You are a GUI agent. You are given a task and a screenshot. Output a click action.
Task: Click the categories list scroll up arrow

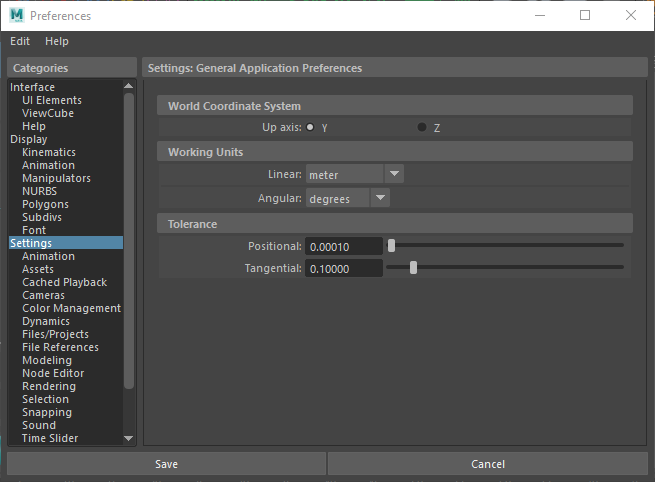point(129,86)
